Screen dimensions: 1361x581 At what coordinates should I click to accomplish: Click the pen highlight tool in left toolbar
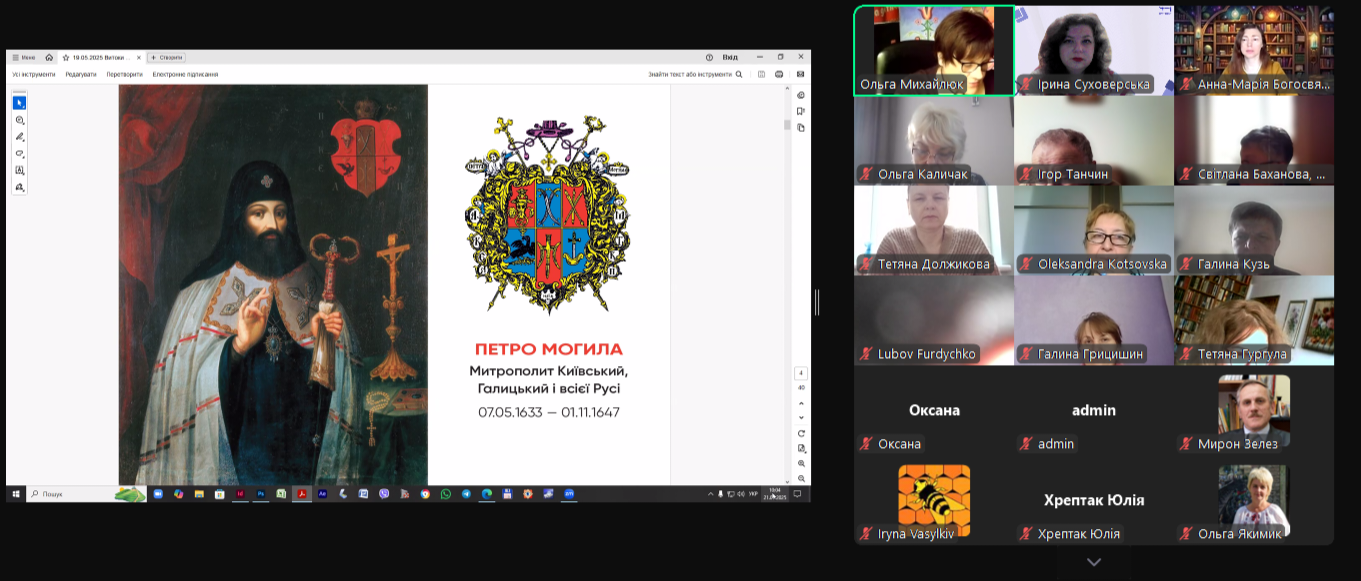pyautogui.click(x=19, y=137)
